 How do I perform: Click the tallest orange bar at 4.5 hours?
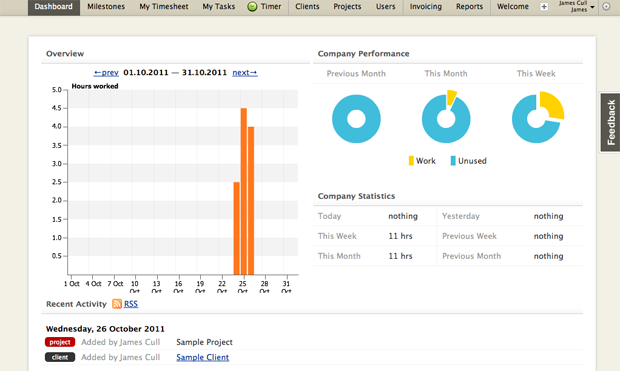(244, 191)
